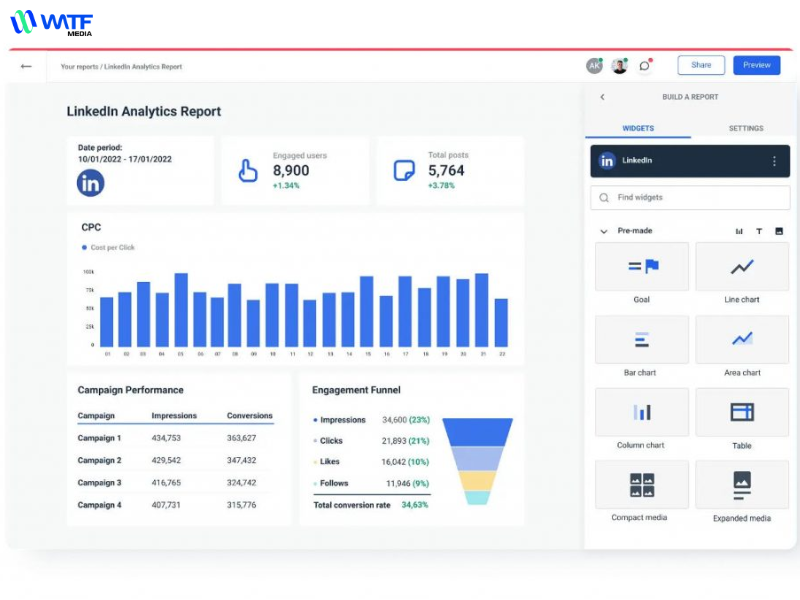Screen dimensions: 800x600
Task: Filter widgets by text T icon
Action: [759, 231]
